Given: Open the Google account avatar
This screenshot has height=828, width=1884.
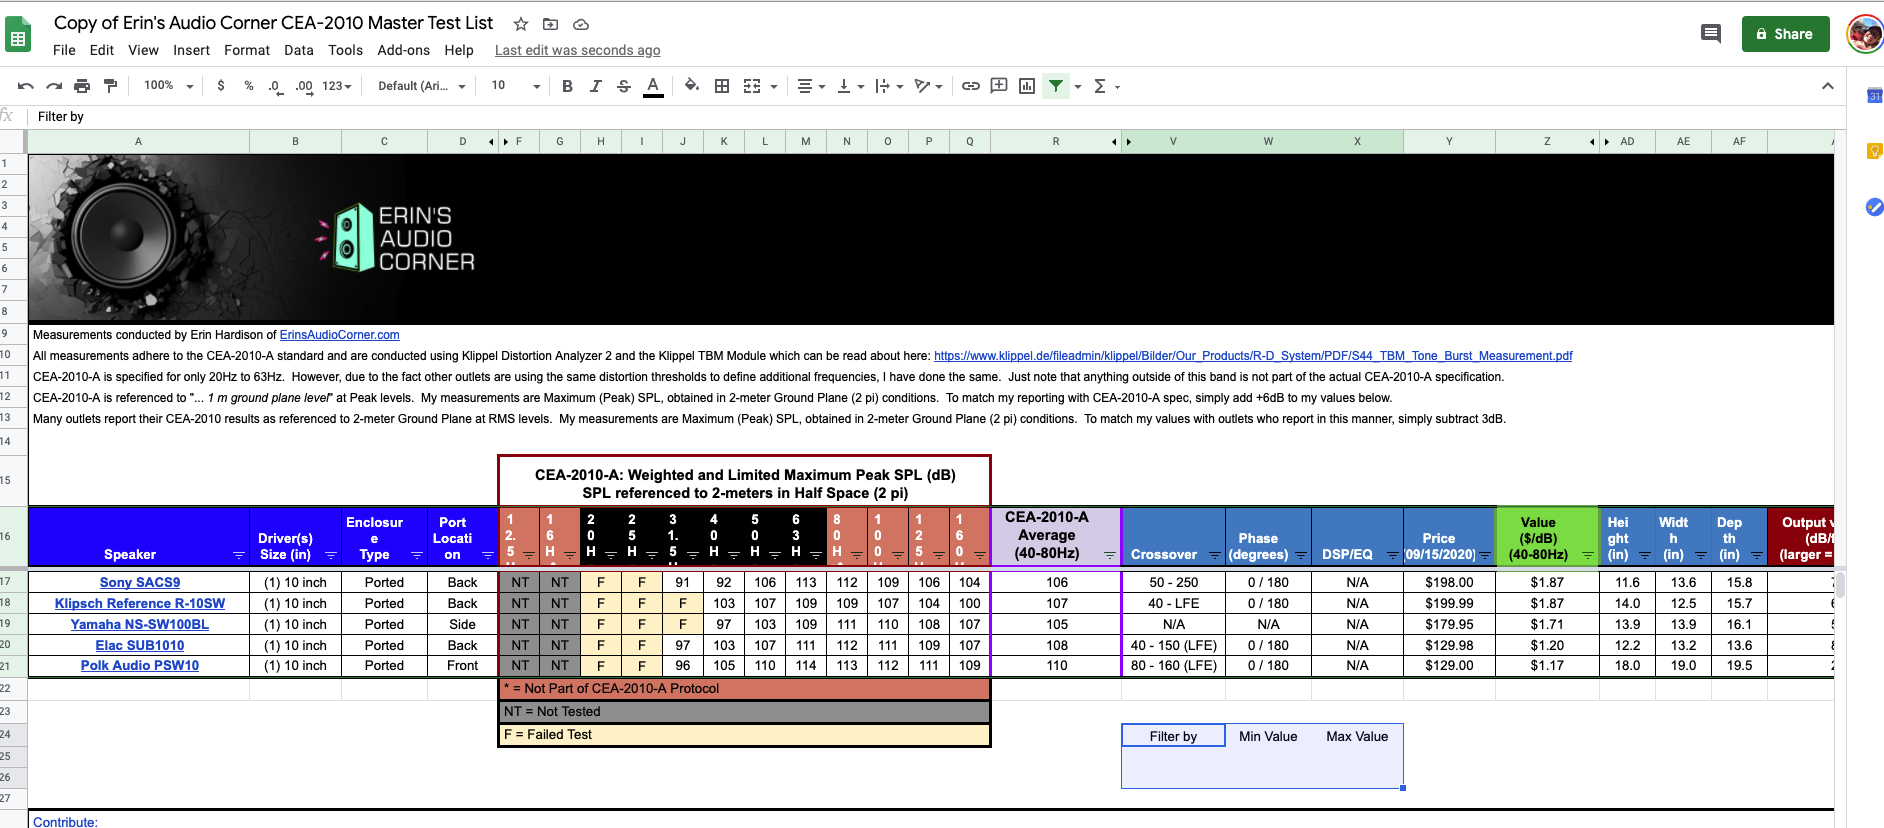Looking at the screenshot, I should (x=1865, y=34).
